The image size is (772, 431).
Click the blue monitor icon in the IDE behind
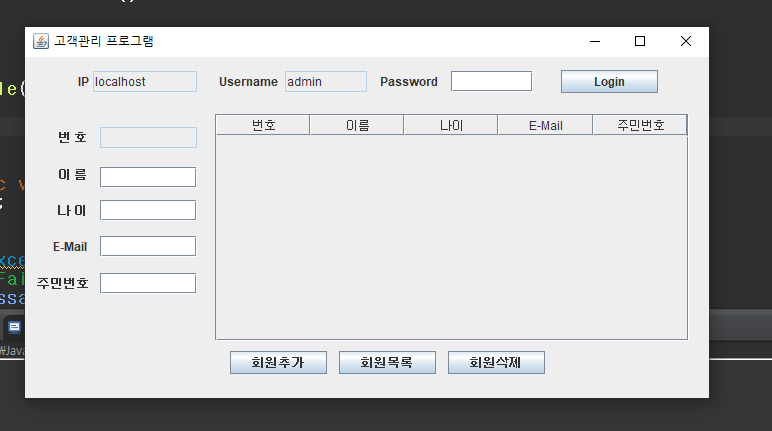pos(14,328)
